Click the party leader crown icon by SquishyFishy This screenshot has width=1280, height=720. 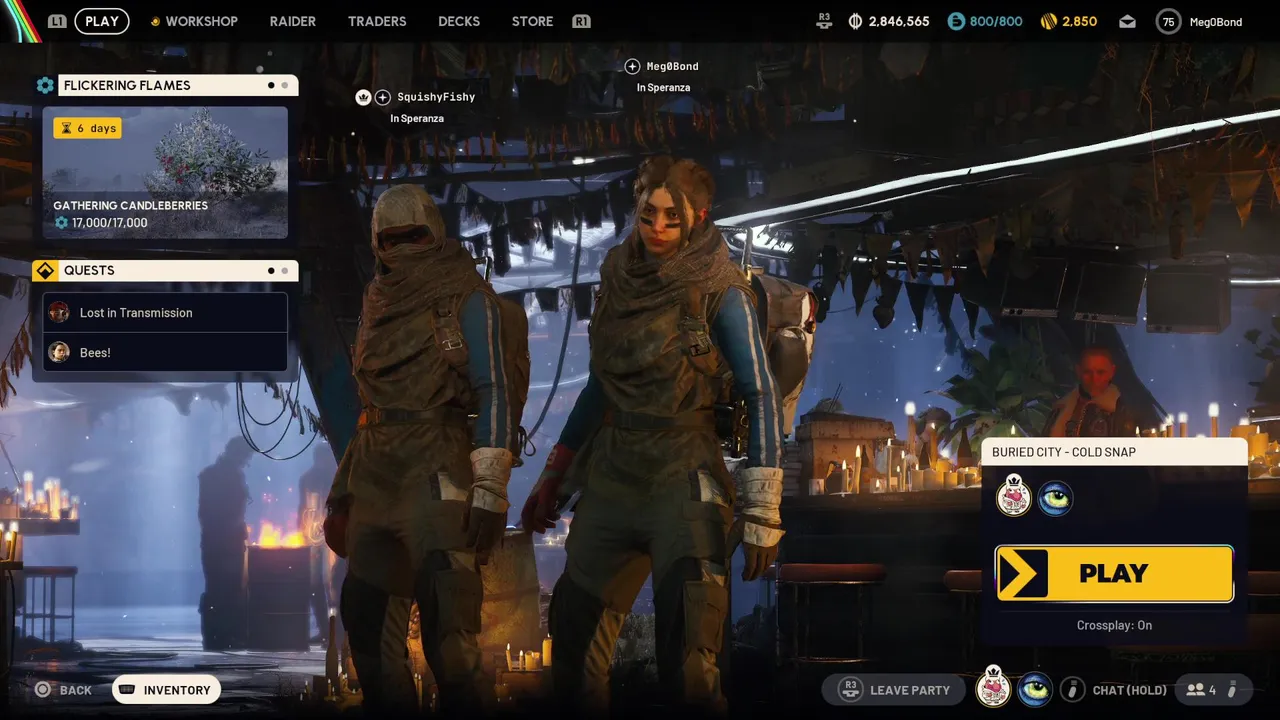tap(363, 97)
